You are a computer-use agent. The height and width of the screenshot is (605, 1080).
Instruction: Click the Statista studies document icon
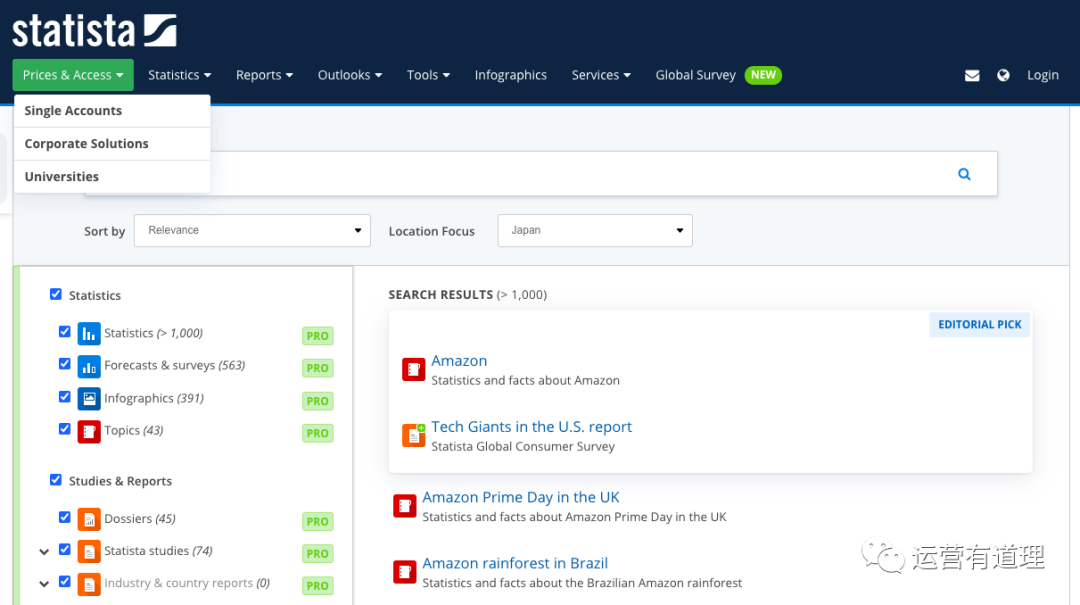pos(89,551)
